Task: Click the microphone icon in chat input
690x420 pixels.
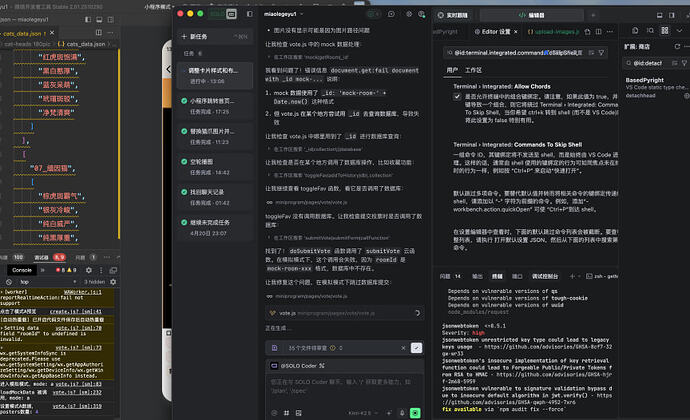Action: (402, 413)
